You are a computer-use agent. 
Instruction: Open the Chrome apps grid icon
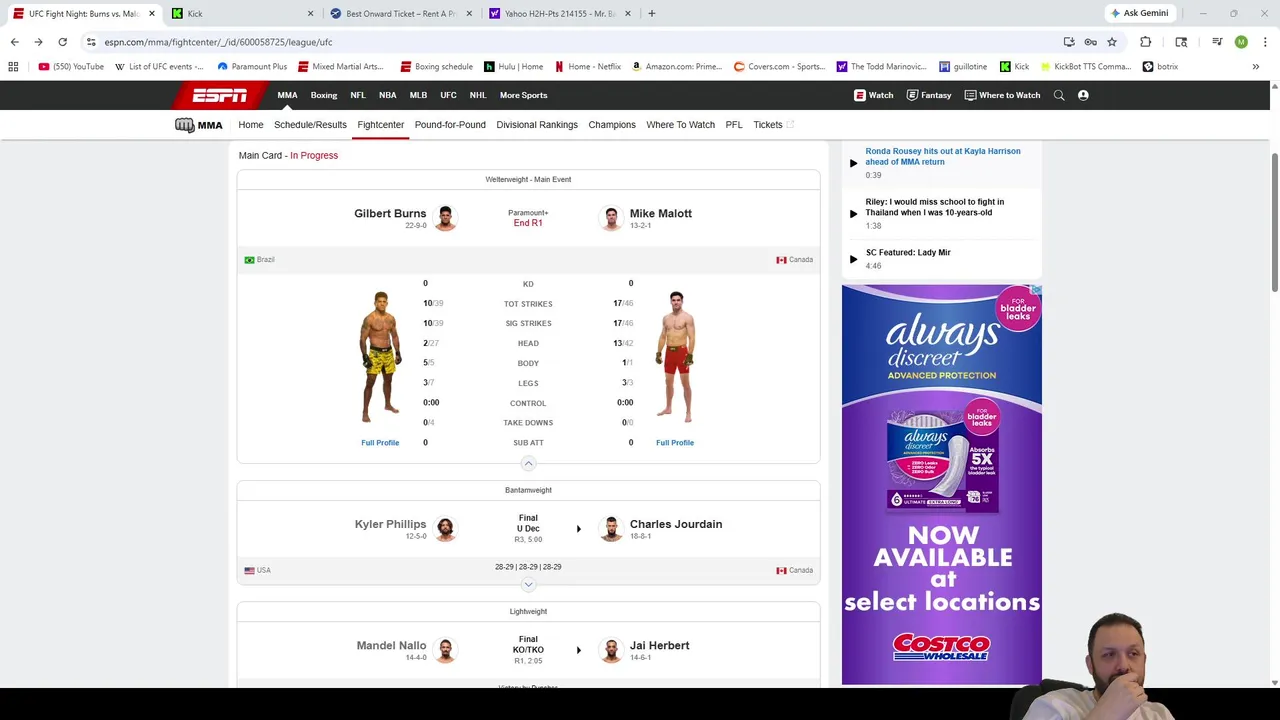click(13, 67)
